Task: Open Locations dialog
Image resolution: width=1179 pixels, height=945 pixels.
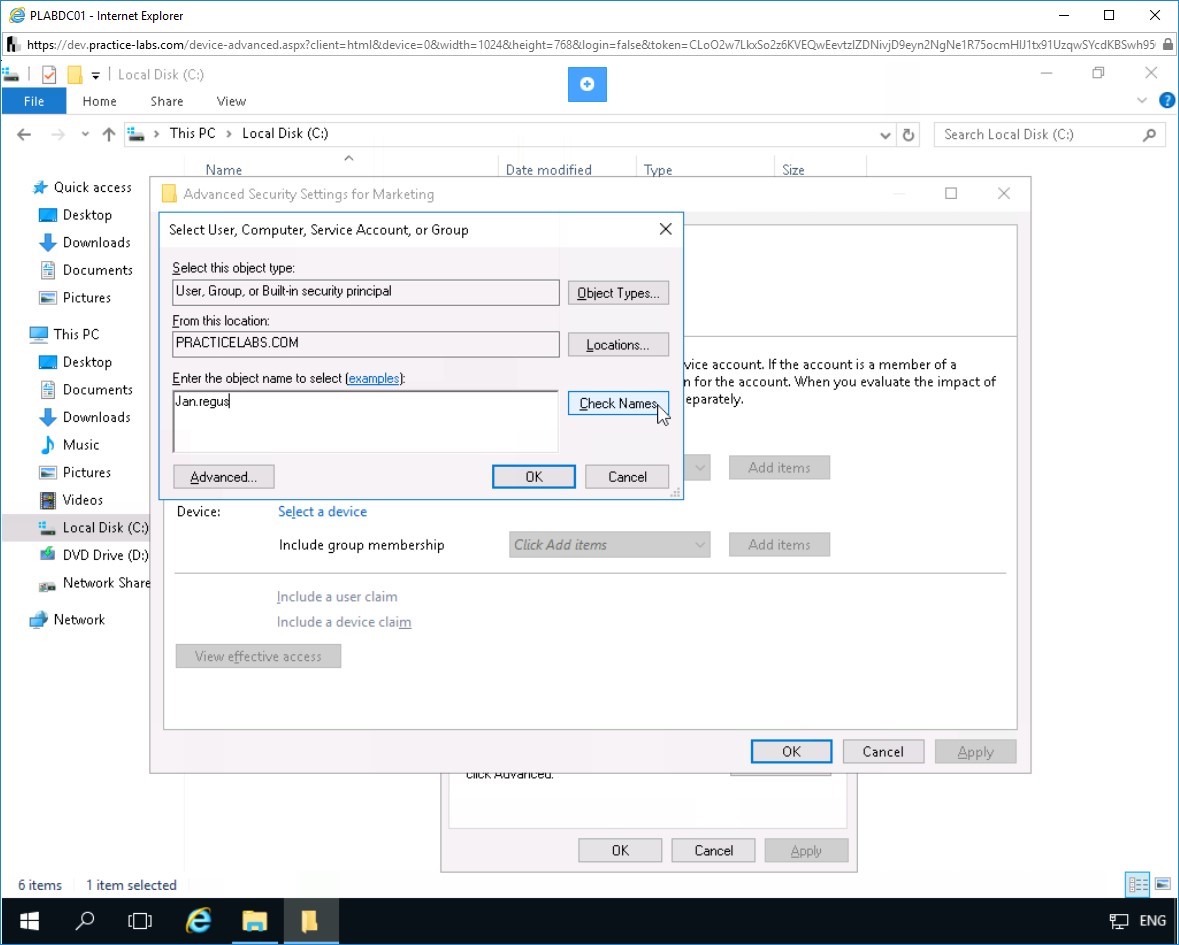Action: [x=617, y=345]
